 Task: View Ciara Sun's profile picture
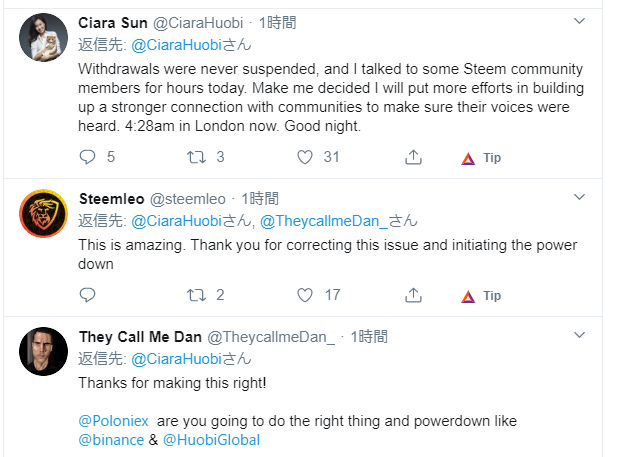point(43,40)
